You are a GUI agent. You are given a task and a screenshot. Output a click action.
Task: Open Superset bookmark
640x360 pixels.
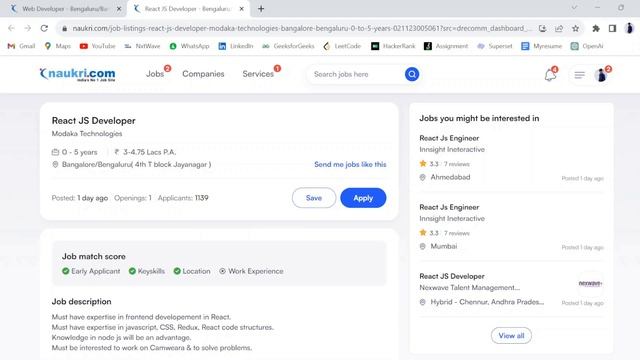(x=495, y=46)
